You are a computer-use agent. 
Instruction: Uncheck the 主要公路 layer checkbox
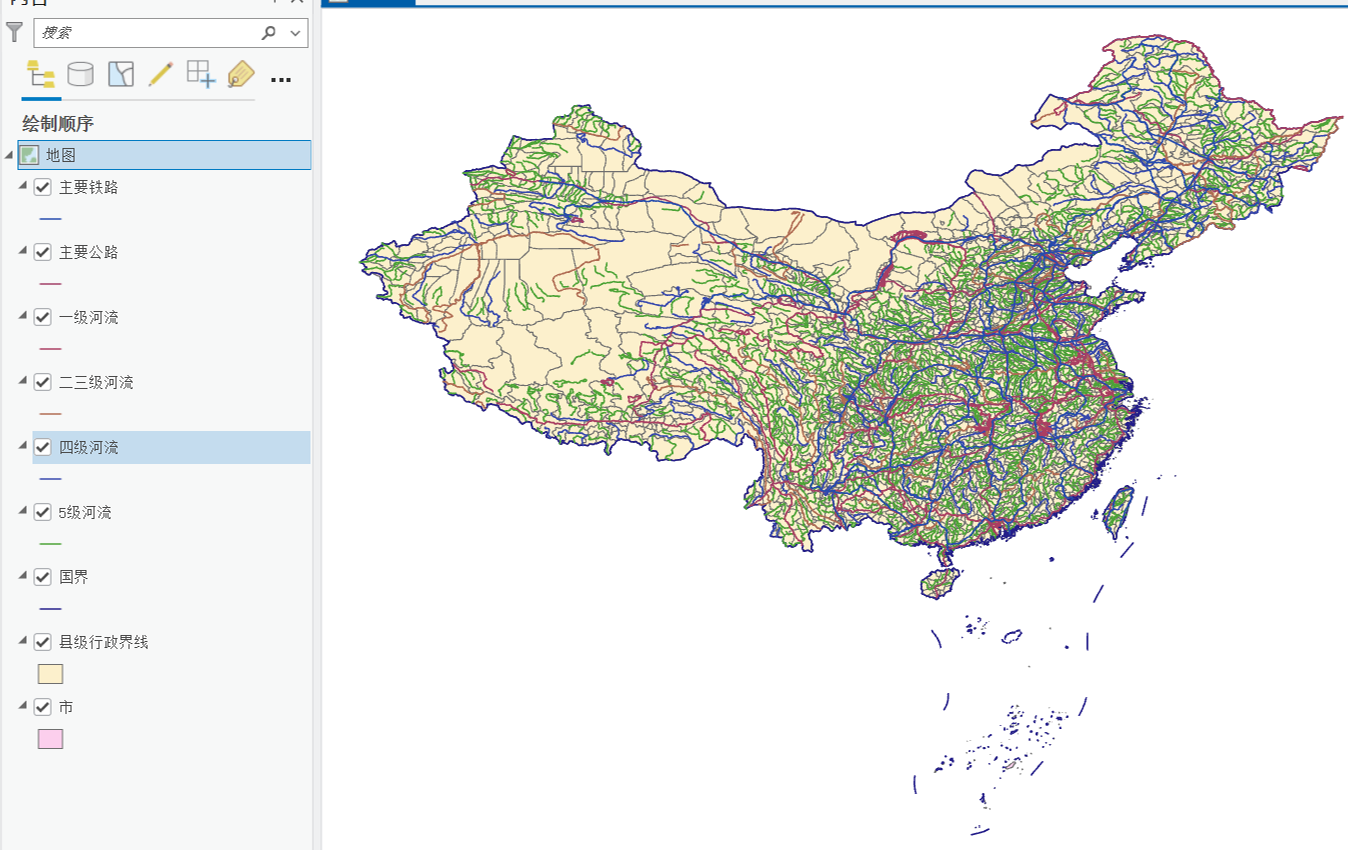point(42,252)
